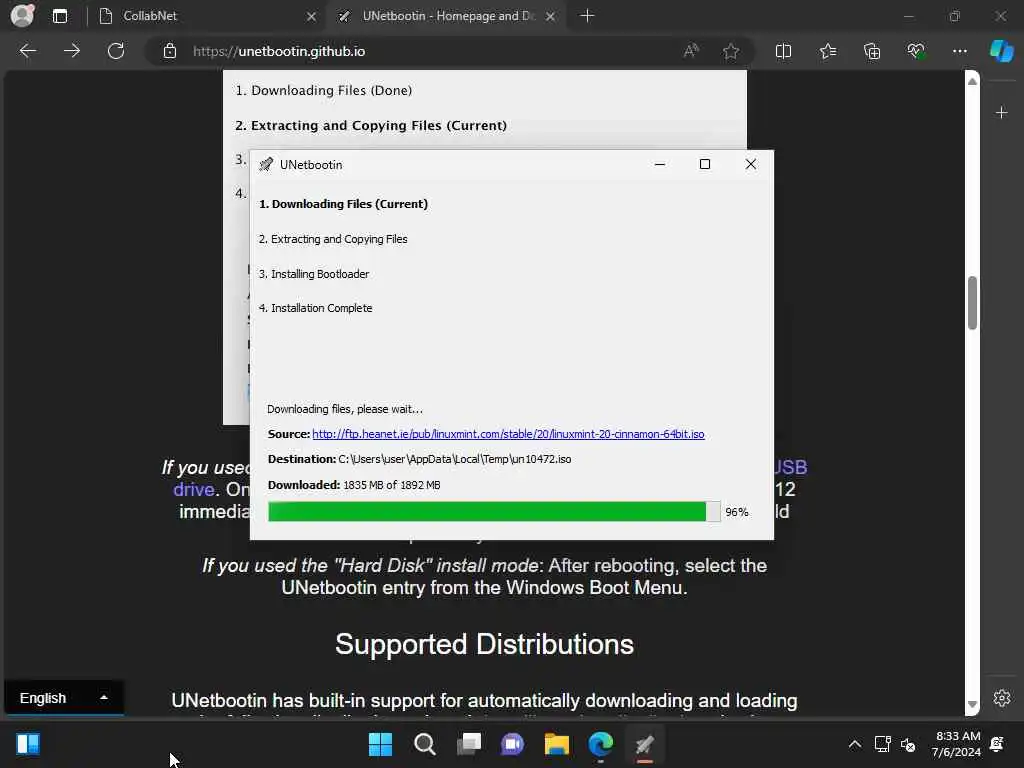Click the Destination temp file path
The height and width of the screenshot is (768, 1024).
pyautogui.click(x=455, y=459)
